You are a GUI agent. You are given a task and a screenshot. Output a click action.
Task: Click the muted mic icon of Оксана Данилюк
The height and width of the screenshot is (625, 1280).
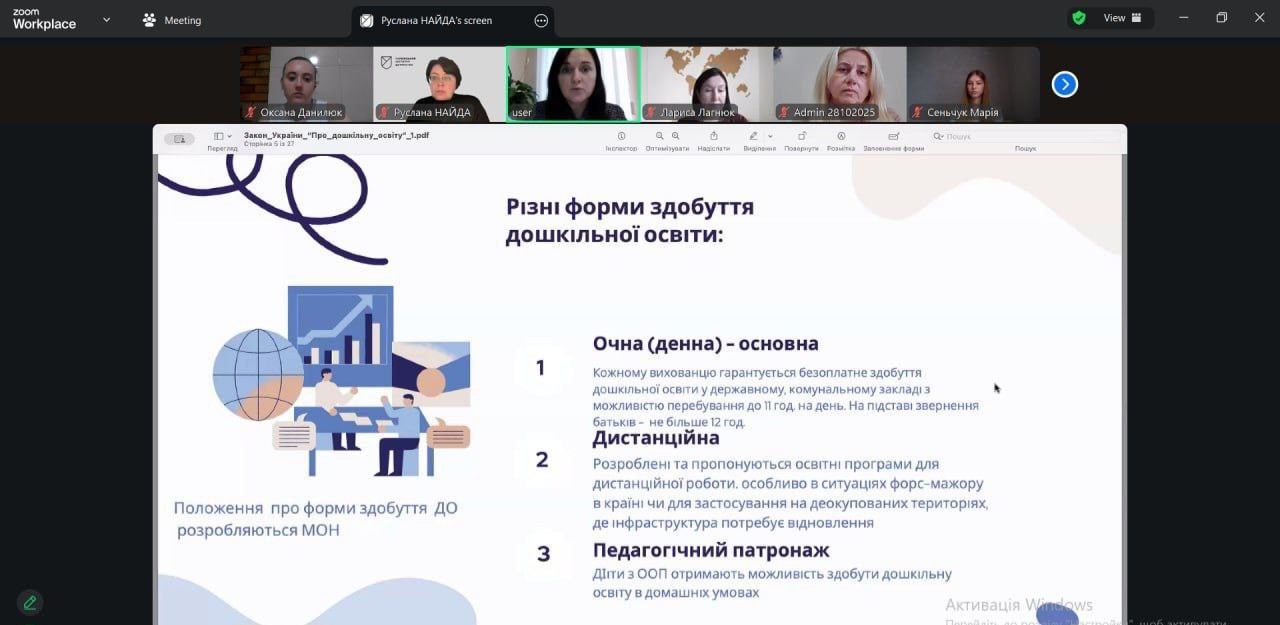tap(250, 112)
